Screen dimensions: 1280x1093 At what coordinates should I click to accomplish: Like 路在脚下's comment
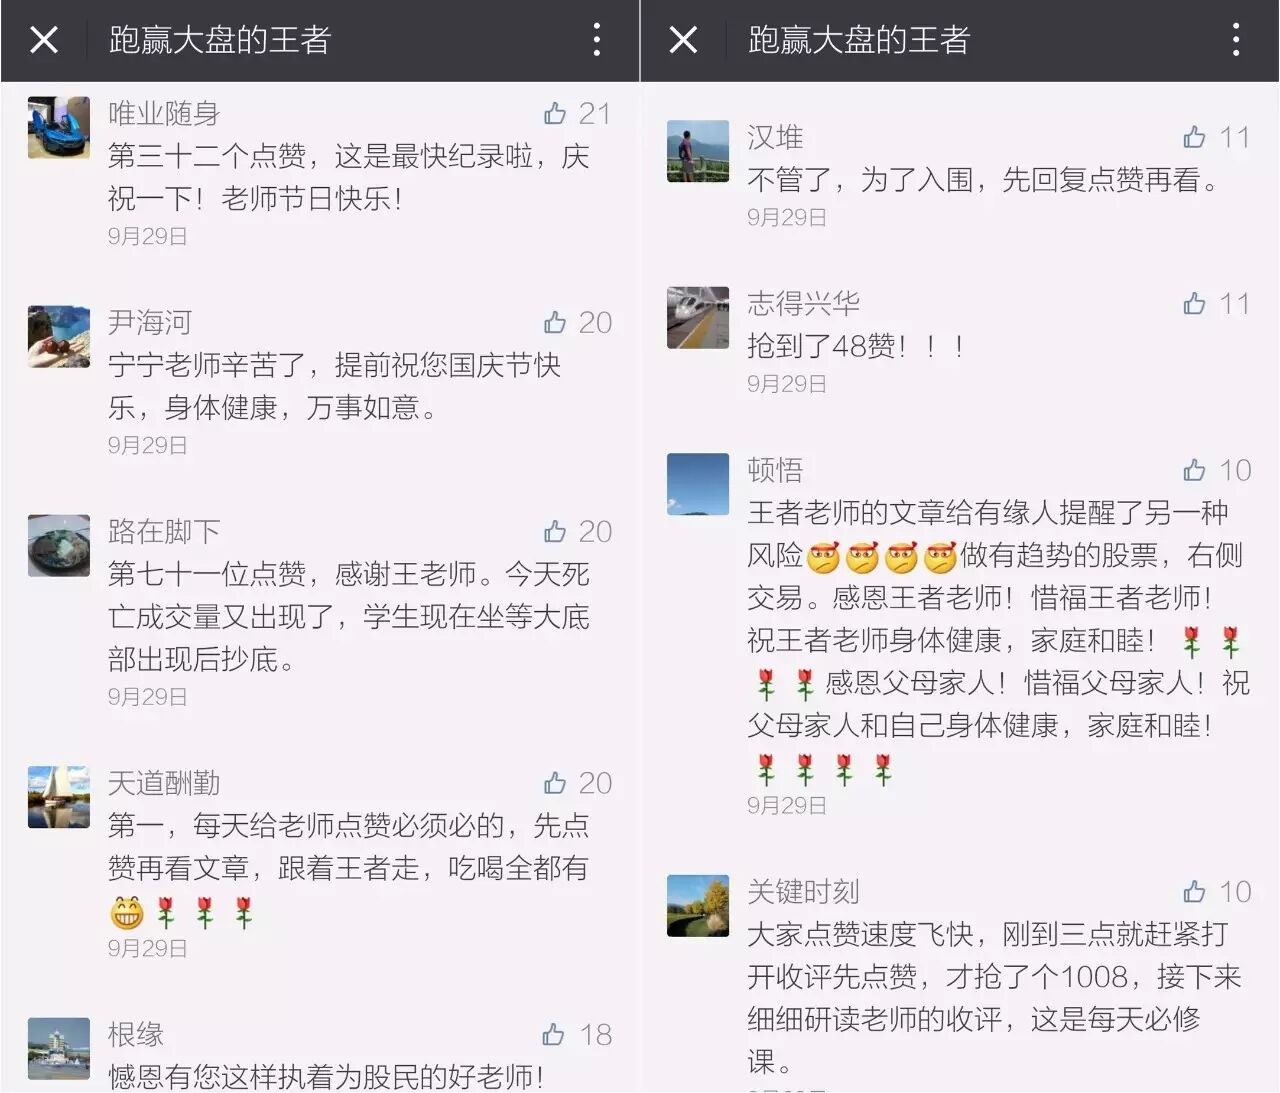[556, 531]
